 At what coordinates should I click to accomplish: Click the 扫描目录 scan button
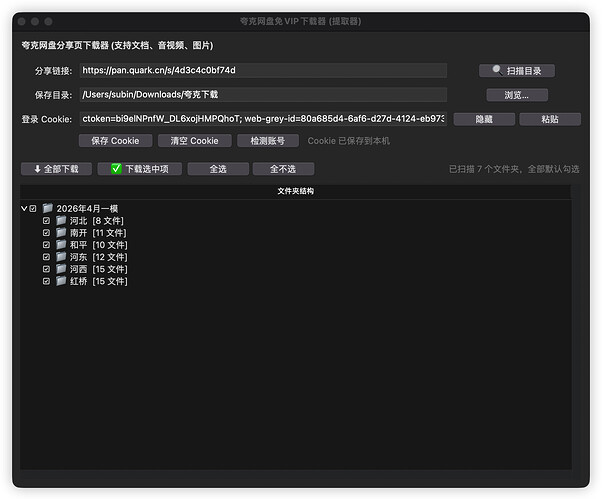point(516,71)
